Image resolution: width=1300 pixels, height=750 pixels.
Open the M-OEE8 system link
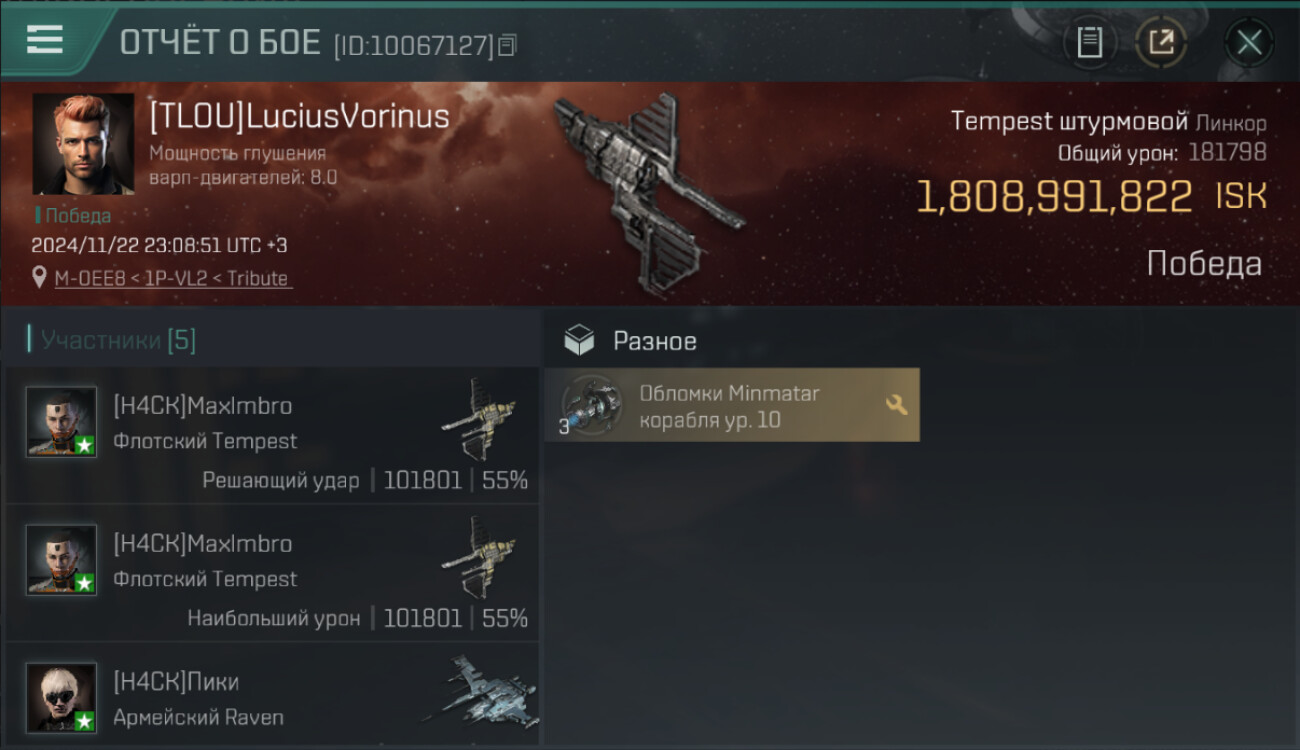click(x=89, y=279)
